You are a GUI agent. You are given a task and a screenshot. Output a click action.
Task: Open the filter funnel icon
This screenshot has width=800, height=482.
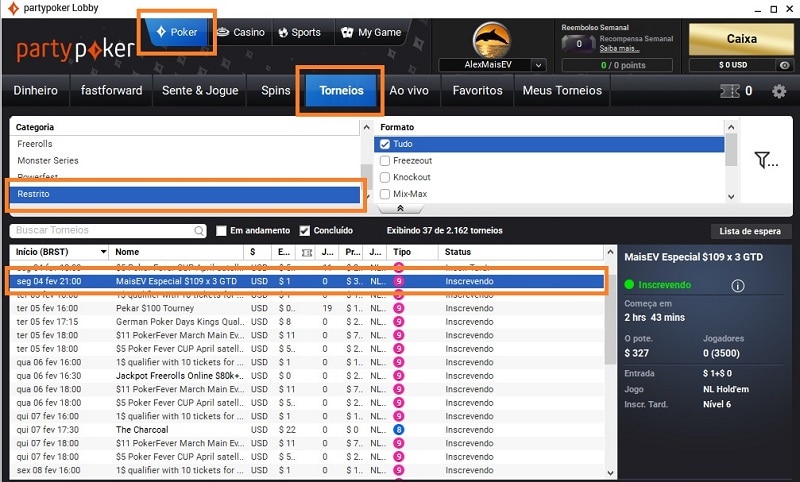point(766,160)
